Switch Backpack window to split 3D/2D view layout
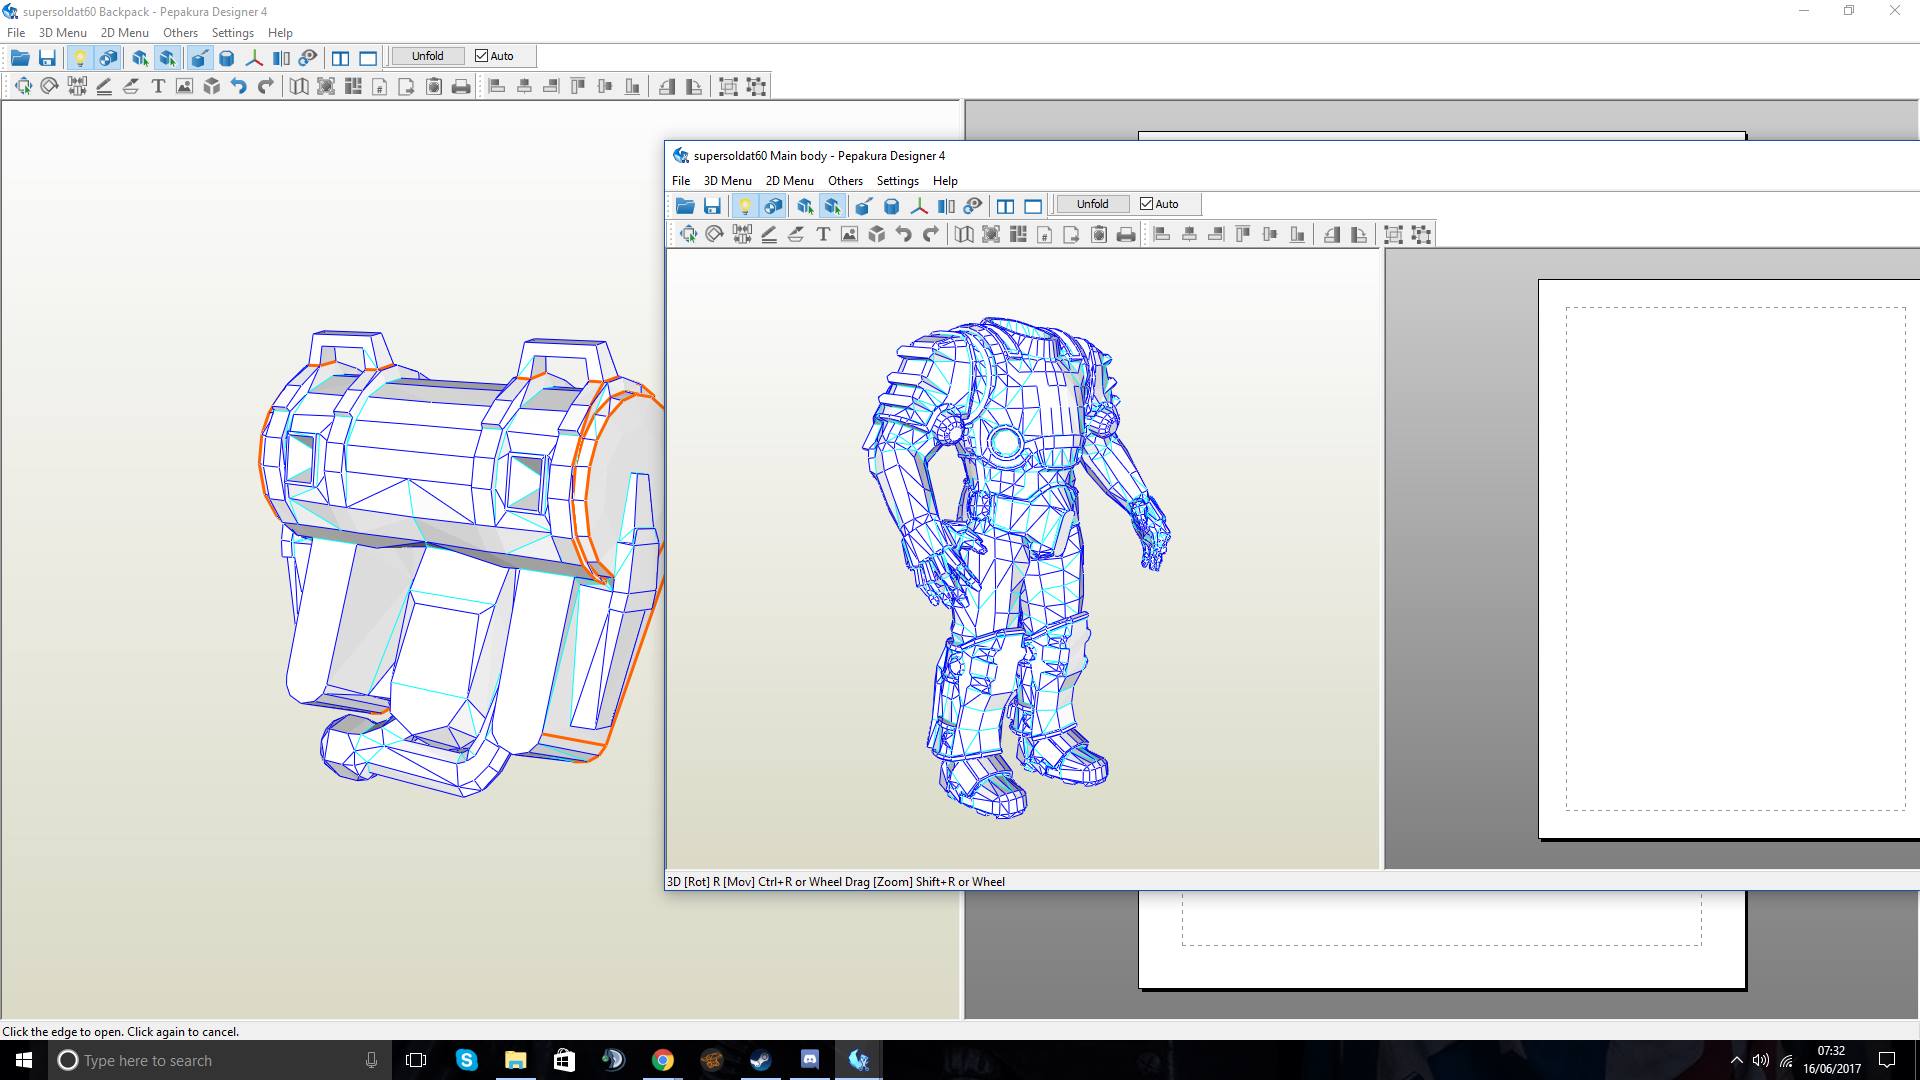The image size is (1920, 1080). coord(340,57)
